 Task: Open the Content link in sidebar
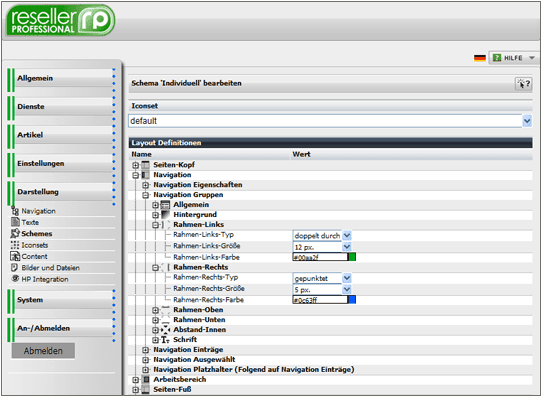[x=34, y=256]
